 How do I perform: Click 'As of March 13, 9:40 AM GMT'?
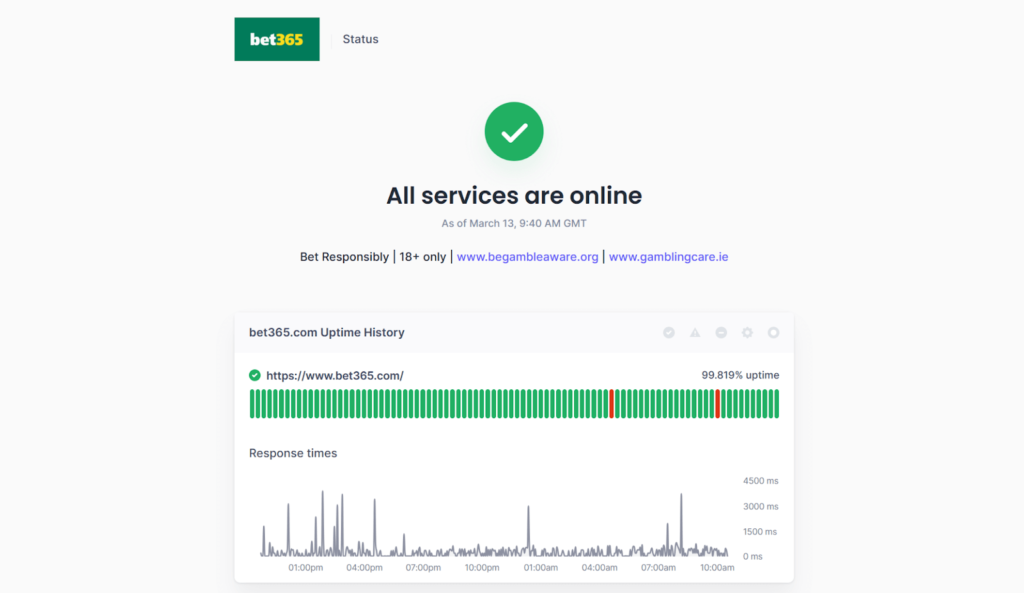click(514, 223)
